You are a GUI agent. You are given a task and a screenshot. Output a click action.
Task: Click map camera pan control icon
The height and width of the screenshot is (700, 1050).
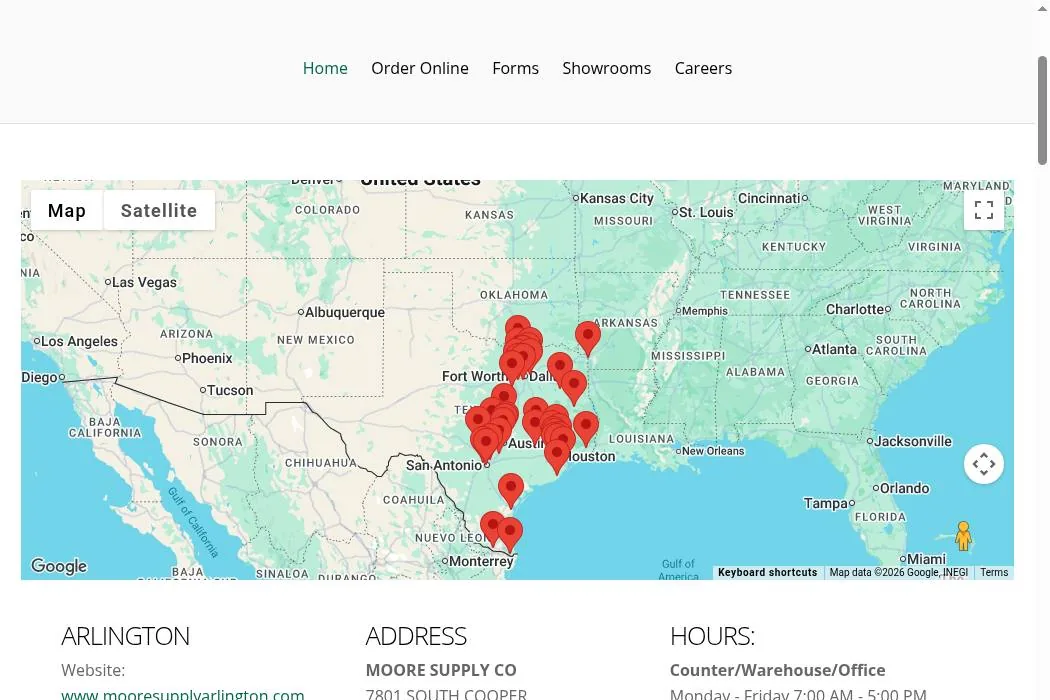984,464
